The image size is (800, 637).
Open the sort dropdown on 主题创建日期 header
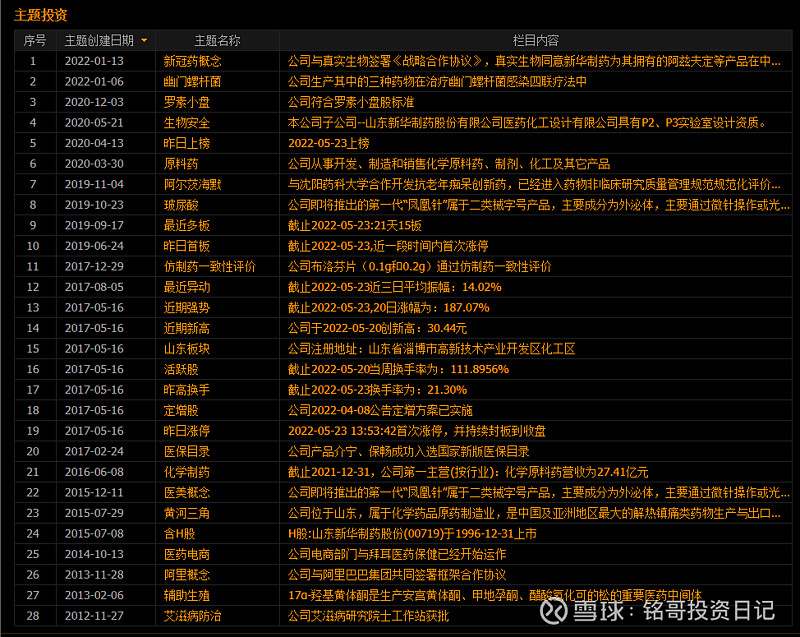143,40
